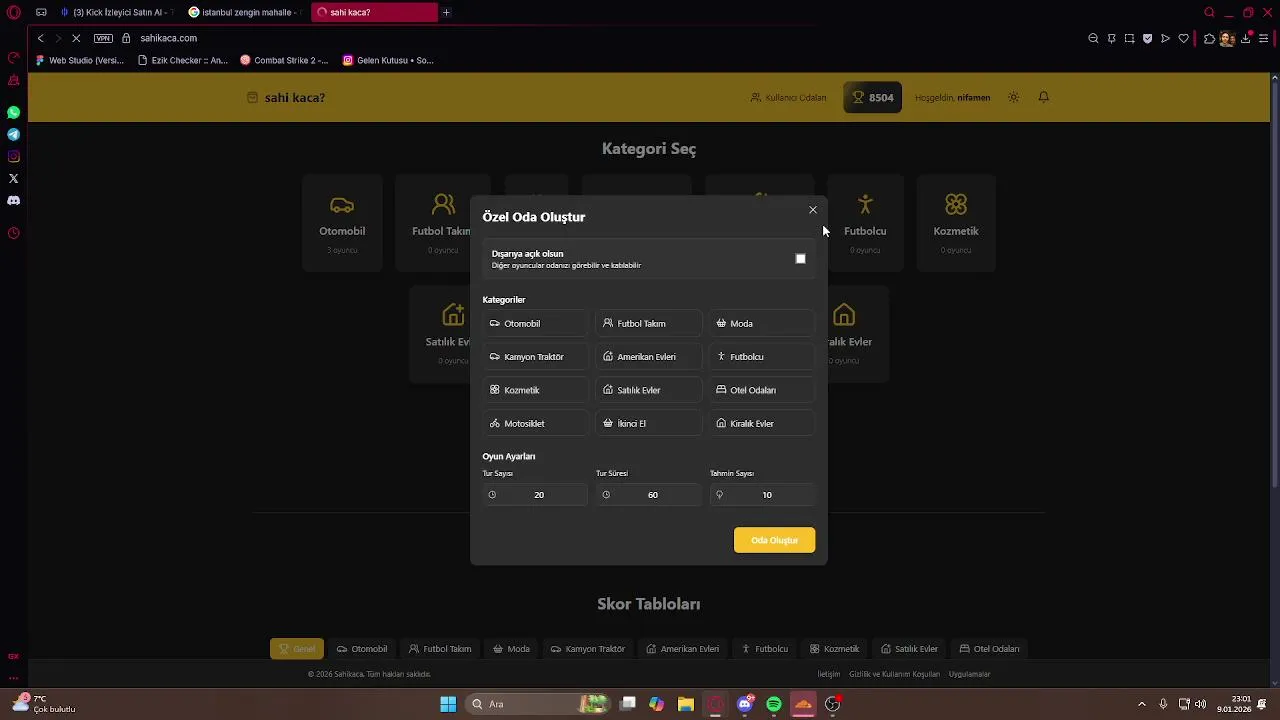This screenshot has width=1280, height=720.
Task: Bookmark page with the heart icon
Action: pyautogui.click(x=1184, y=38)
